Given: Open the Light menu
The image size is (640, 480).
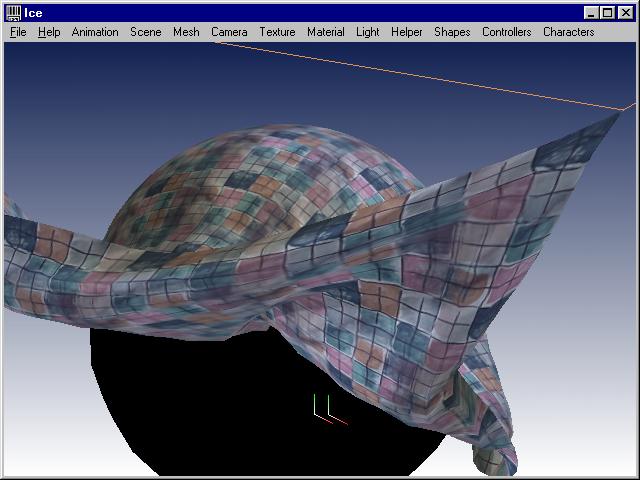Looking at the screenshot, I should coord(368,32).
